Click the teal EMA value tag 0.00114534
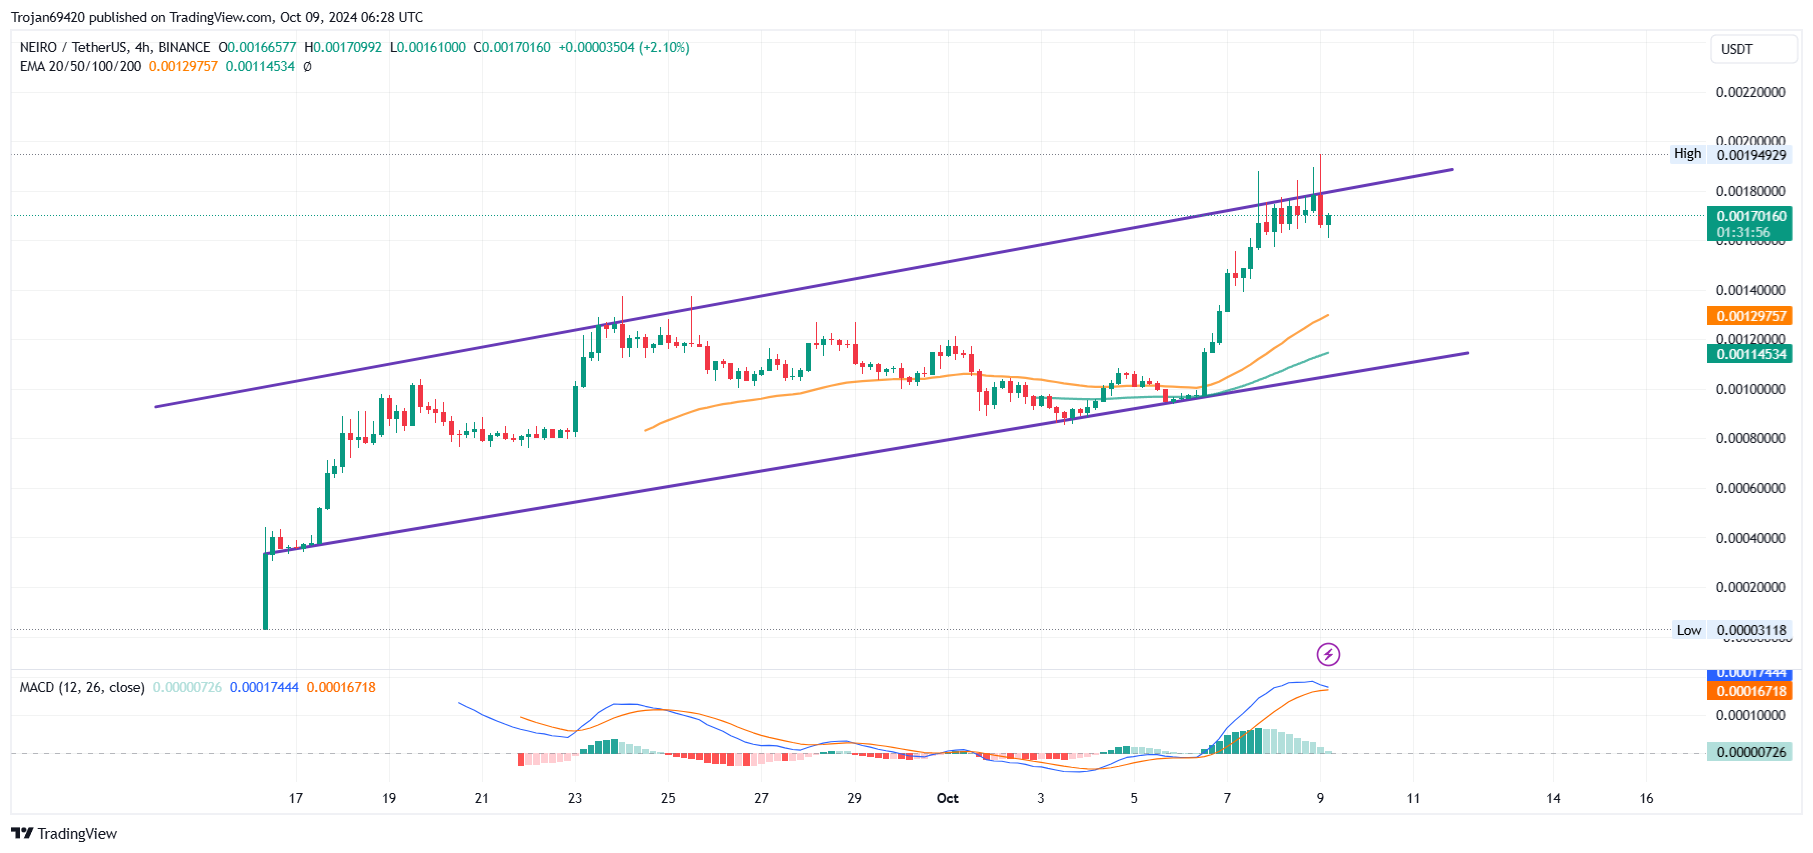The height and width of the screenshot is (853, 1813). 1750,354
